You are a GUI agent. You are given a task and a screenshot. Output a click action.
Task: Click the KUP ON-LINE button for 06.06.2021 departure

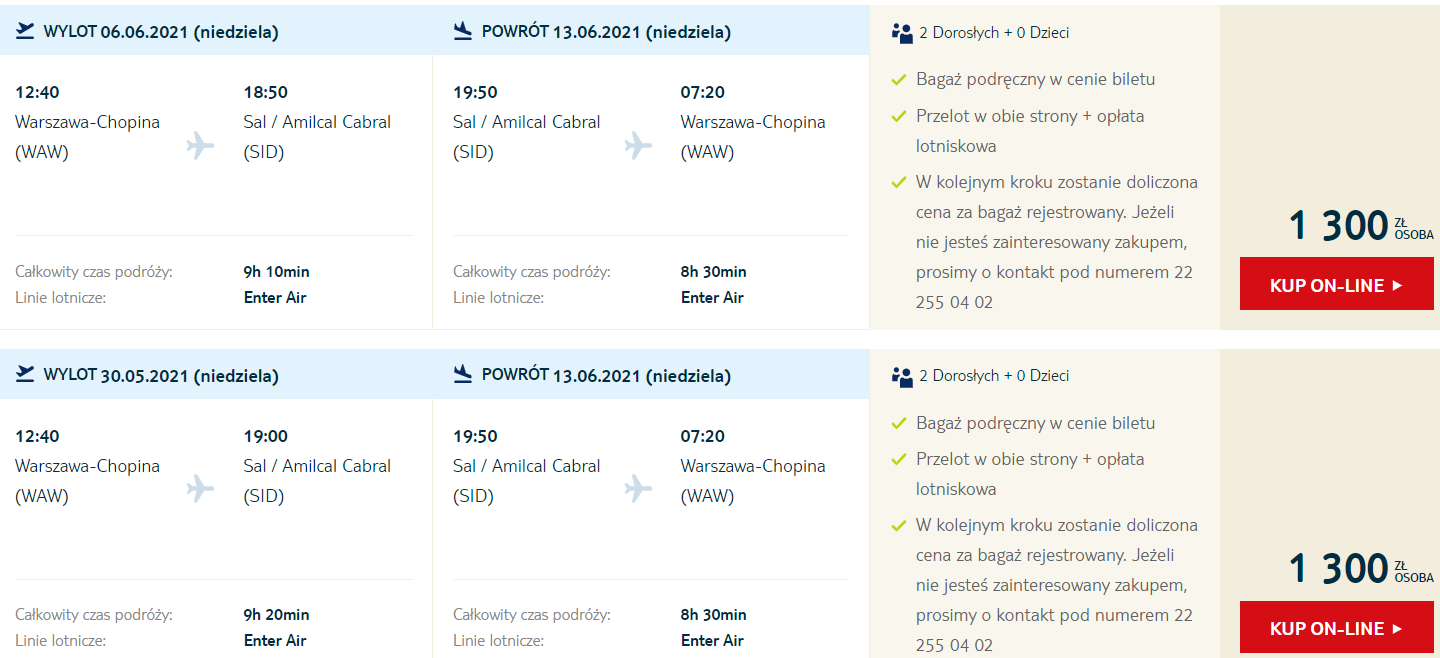[1337, 284]
